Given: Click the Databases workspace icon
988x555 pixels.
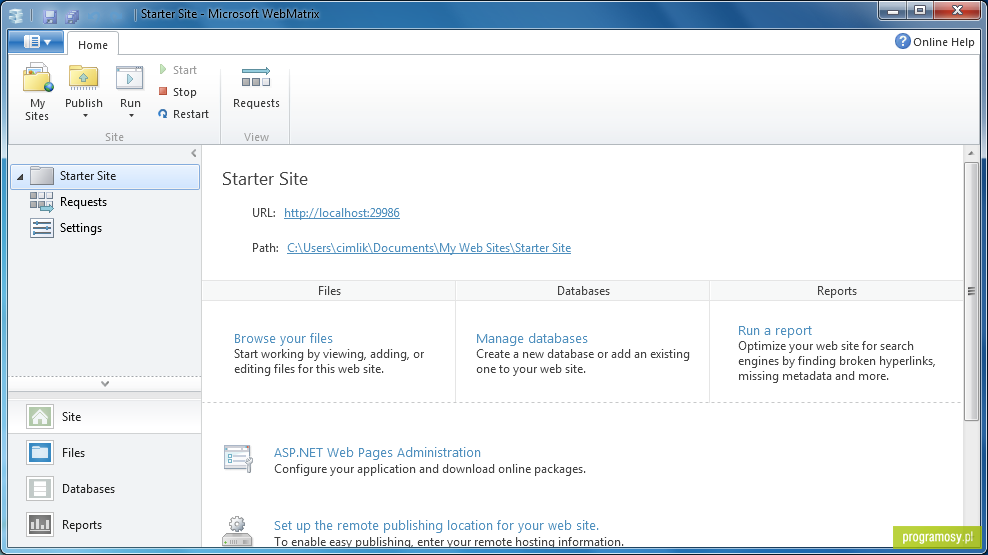Looking at the screenshot, I should pos(40,488).
